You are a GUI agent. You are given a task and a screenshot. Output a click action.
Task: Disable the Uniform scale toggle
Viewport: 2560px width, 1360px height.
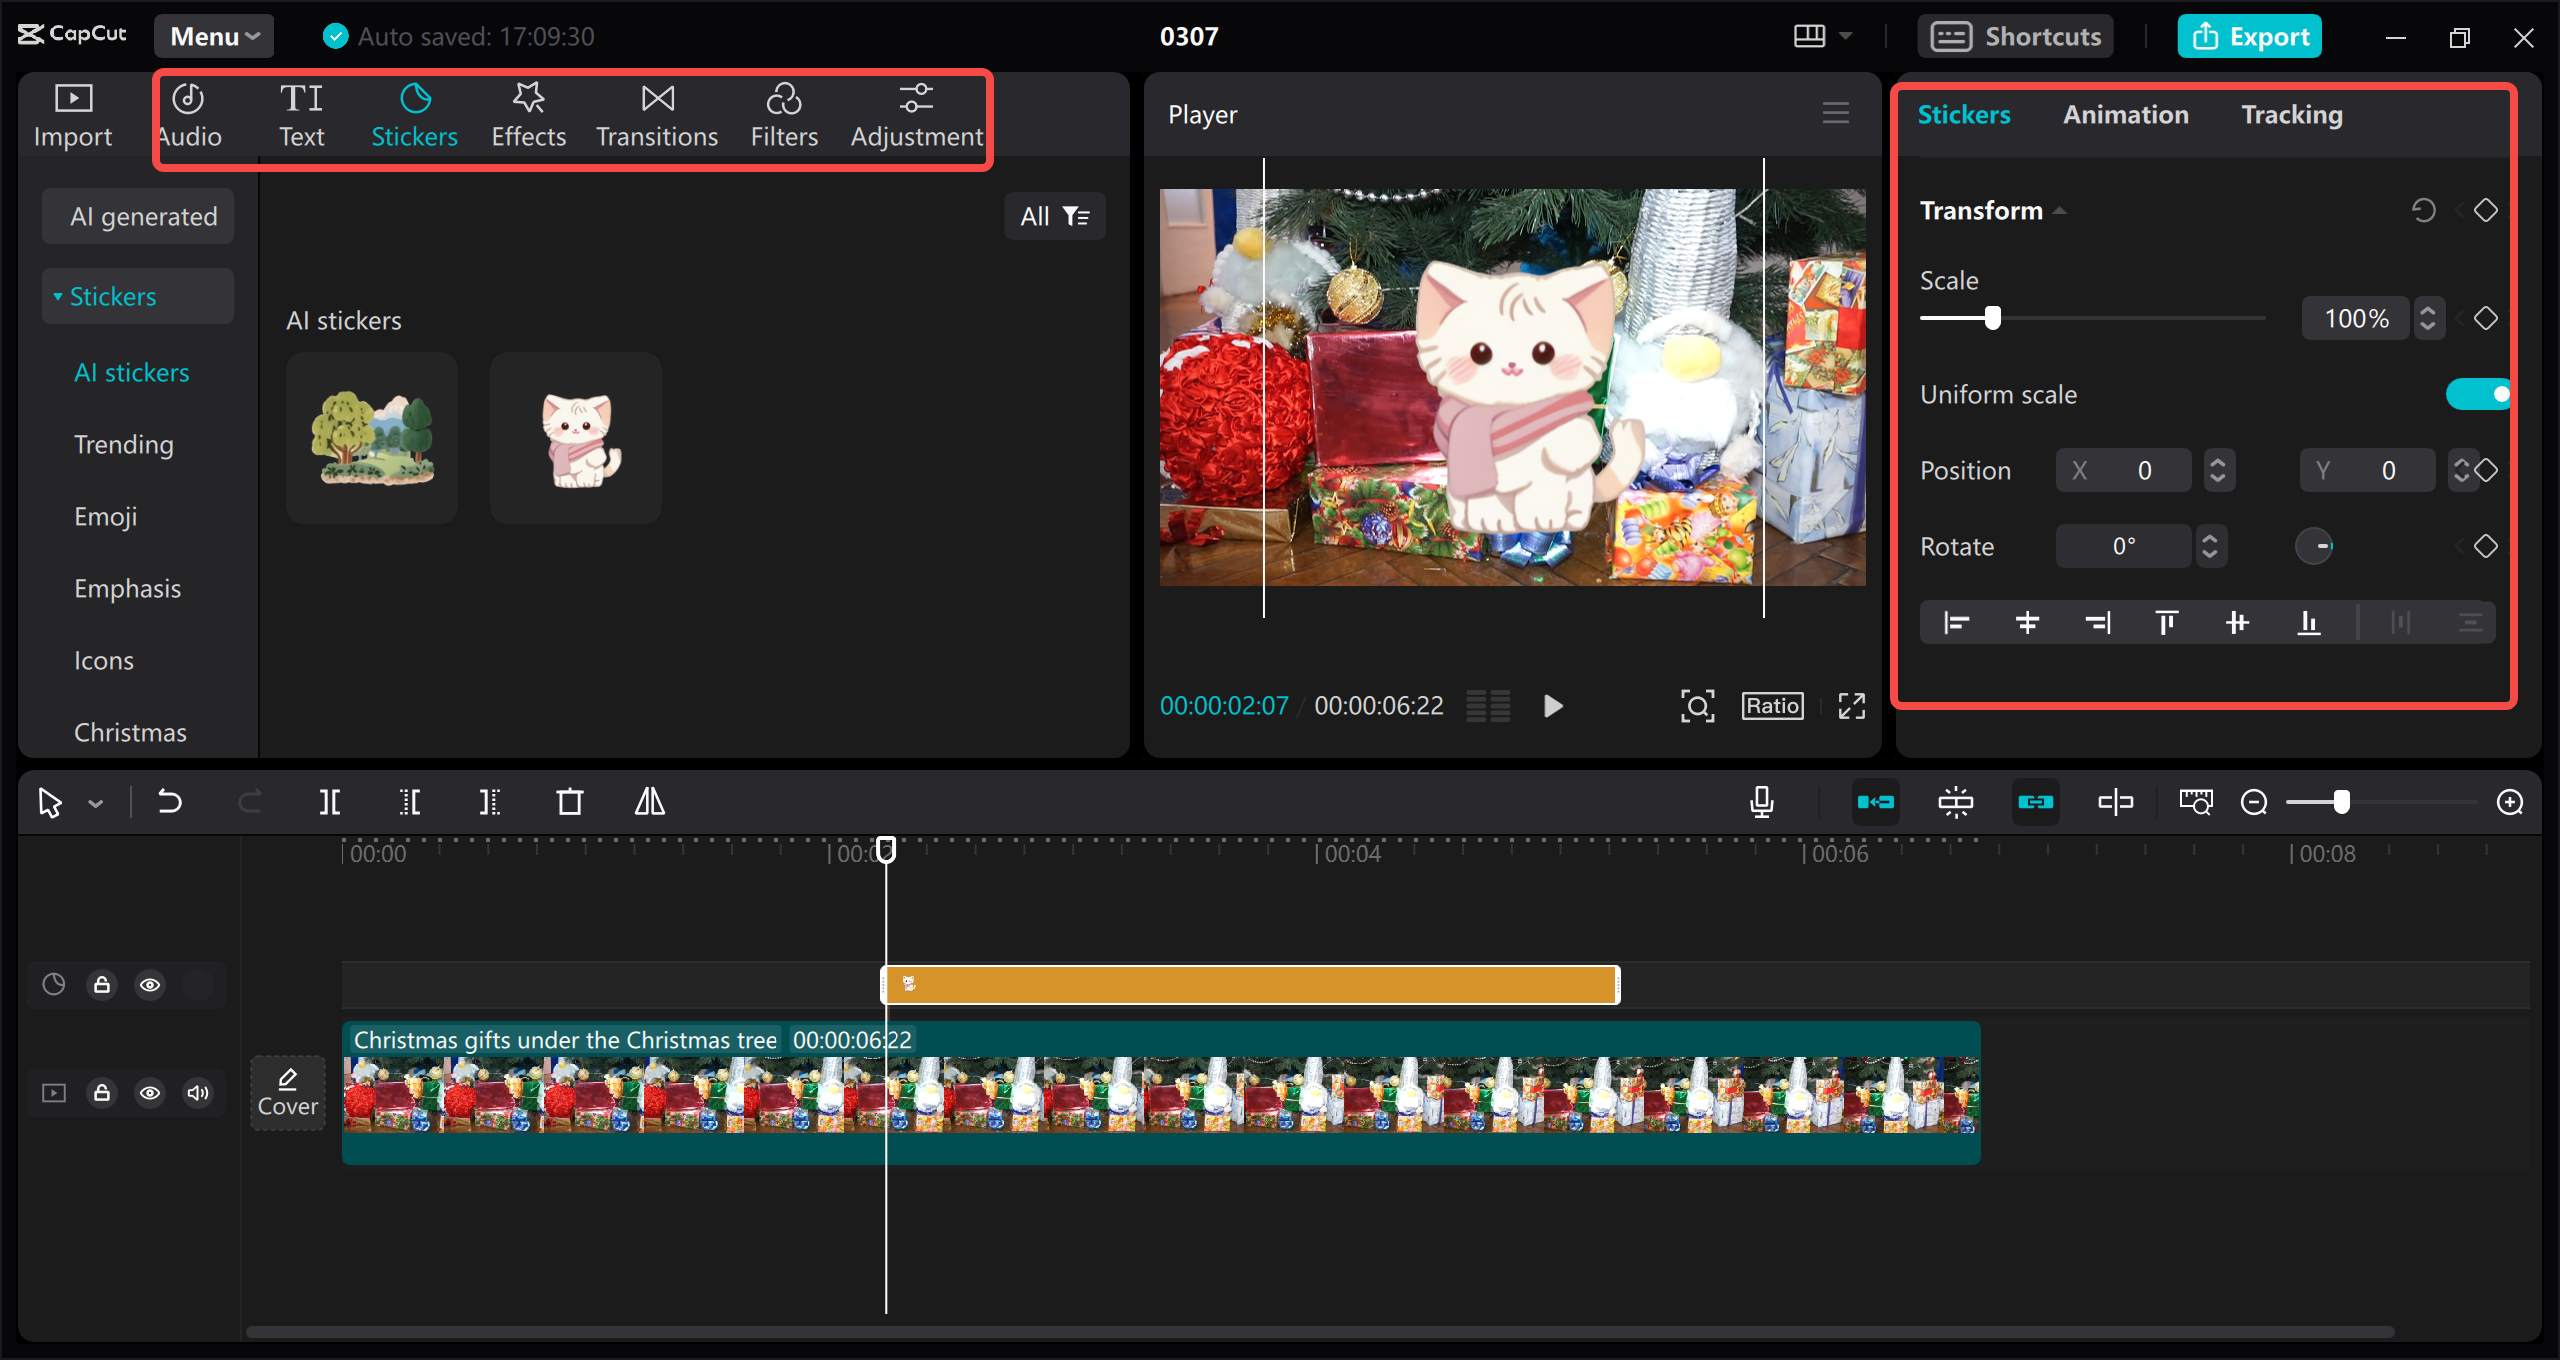pyautogui.click(x=2477, y=394)
